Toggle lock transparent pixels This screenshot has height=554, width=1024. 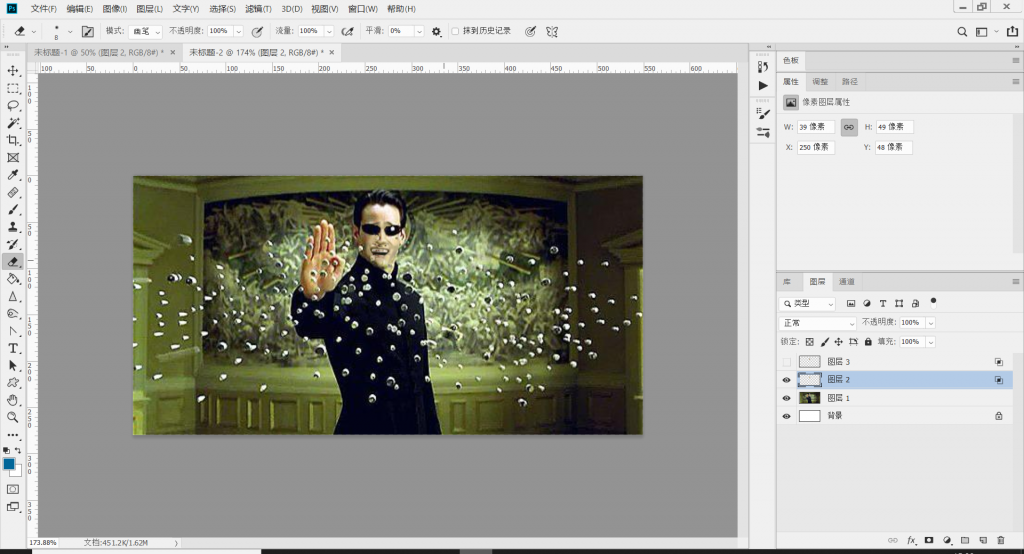coord(810,342)
